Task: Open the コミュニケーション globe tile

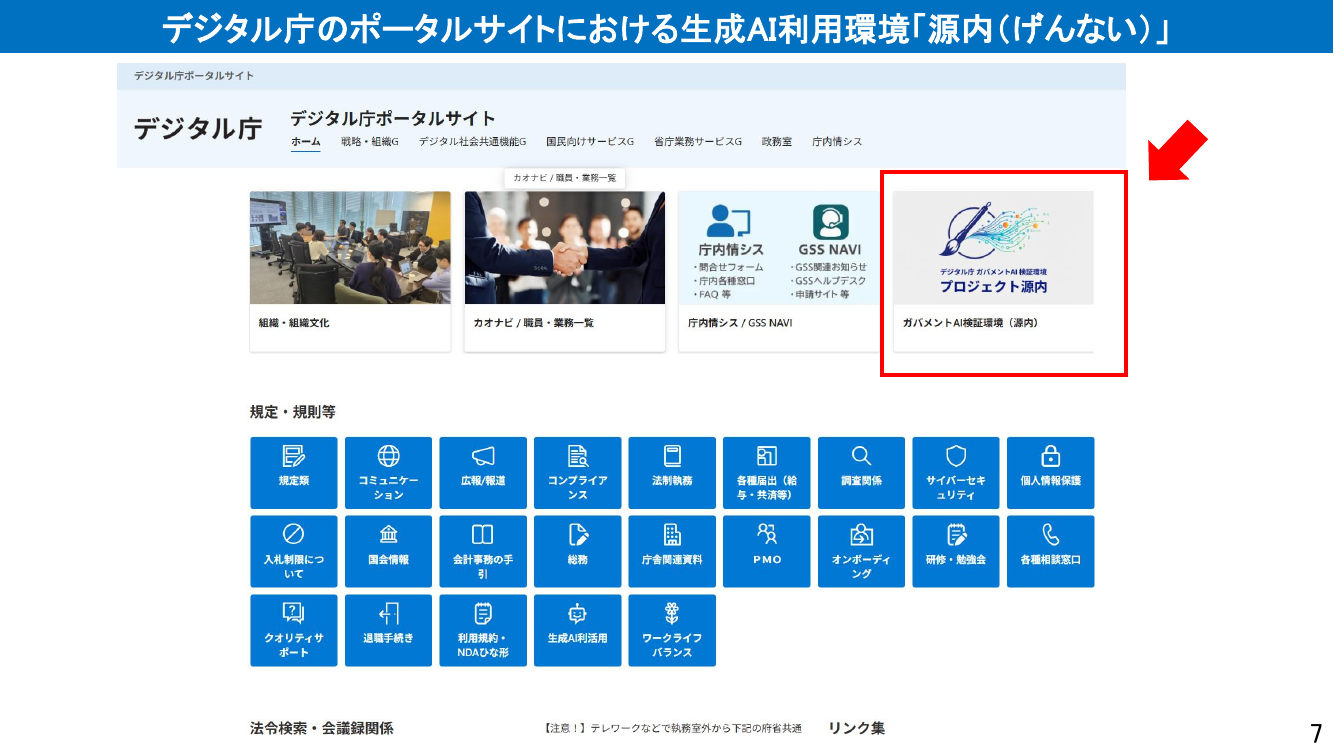Action: pyautogui.click(x=388, y=473)
